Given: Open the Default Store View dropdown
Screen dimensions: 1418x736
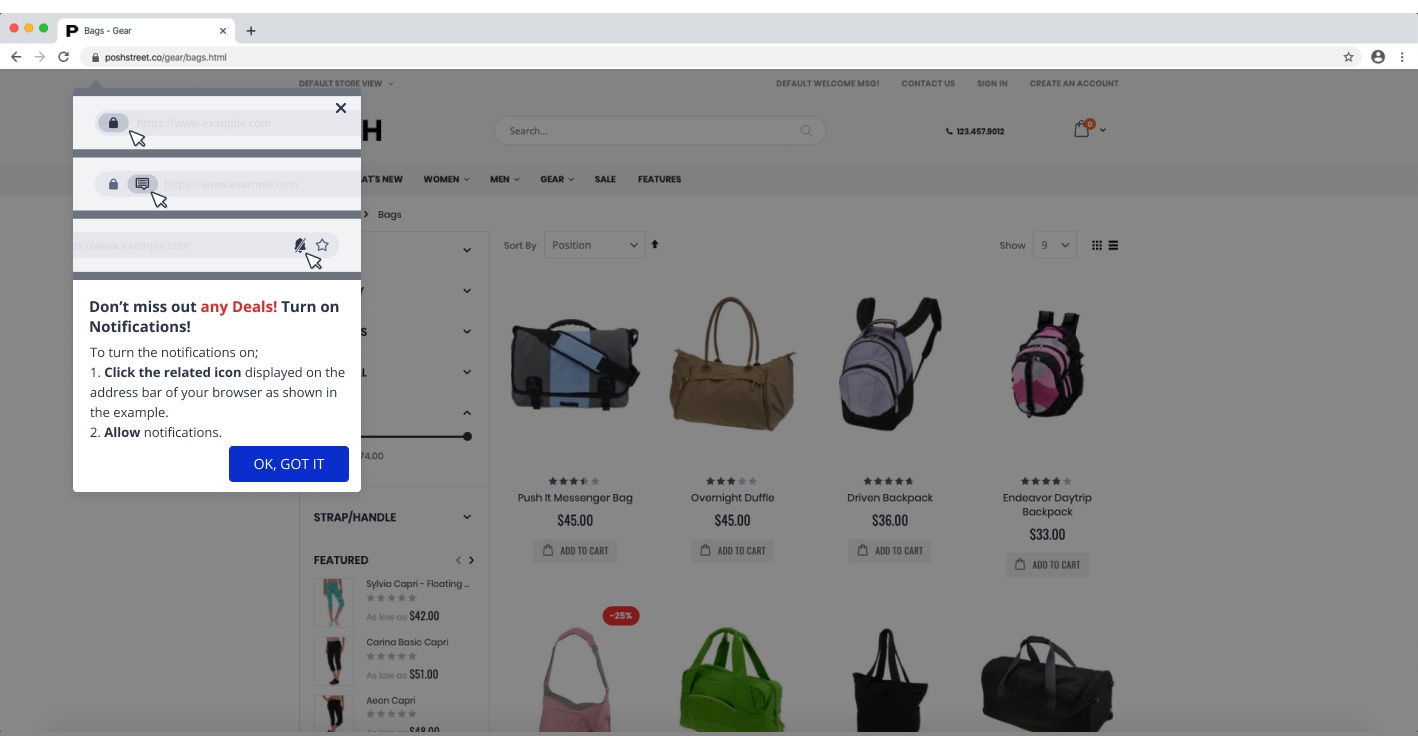Looking at the screenshot, I should coord(346,83).
